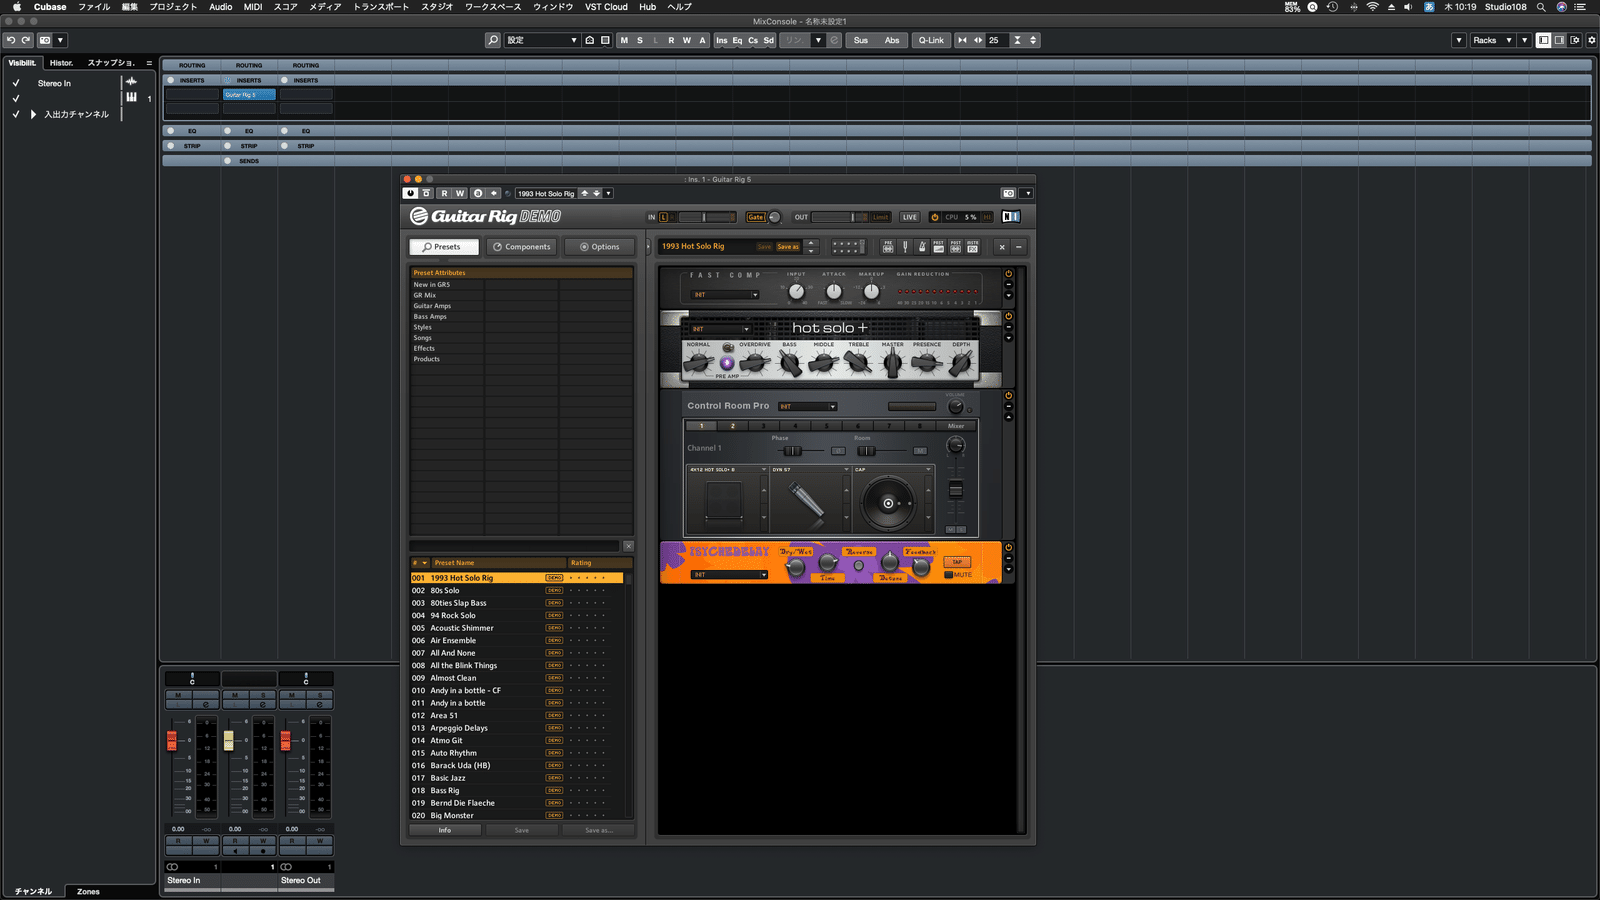This screenshot has height=900, width=1600.
Task: Click the collapse all minus icon in rack toolbar
Action: pos(1019,247)
